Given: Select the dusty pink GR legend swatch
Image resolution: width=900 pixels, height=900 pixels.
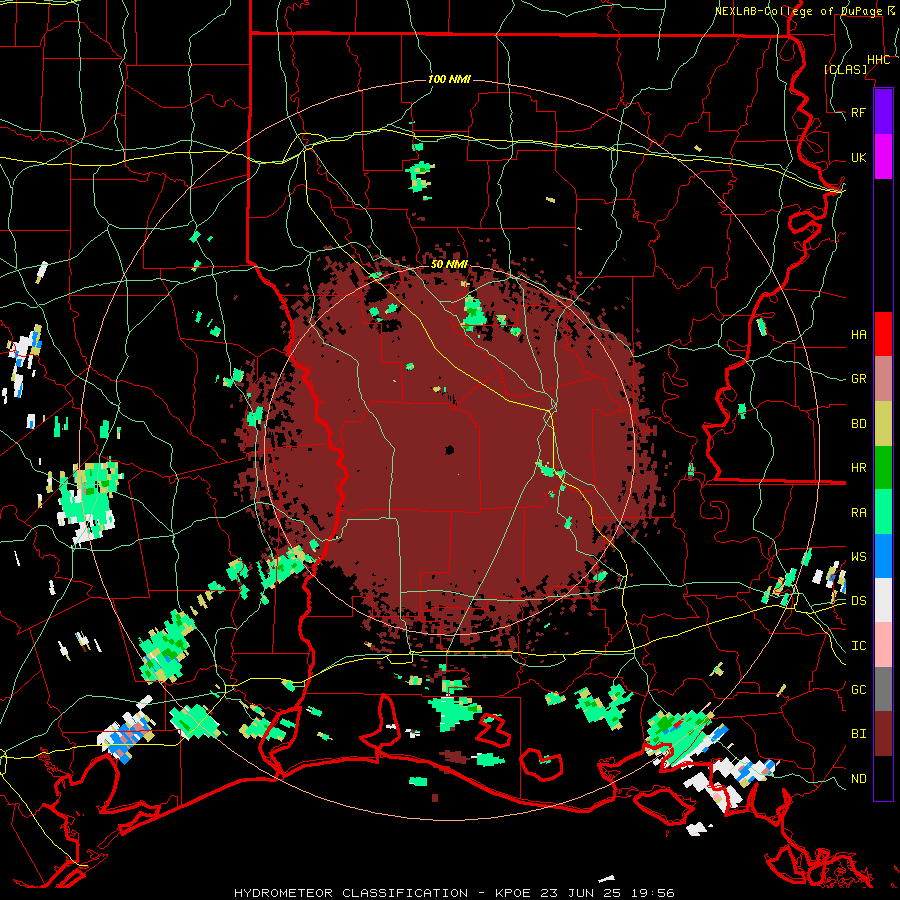Looking at the screenshot, I should click(883, 379).
